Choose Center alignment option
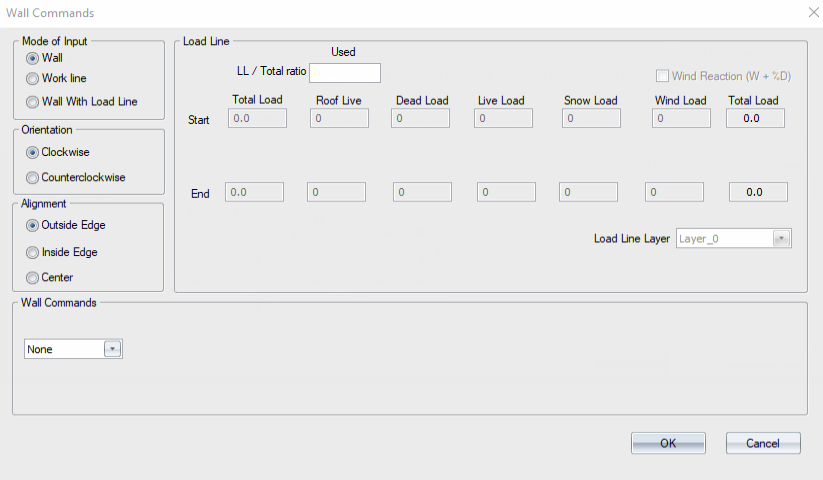Viewport: 823px width, 480px height. tap(33, 278)
